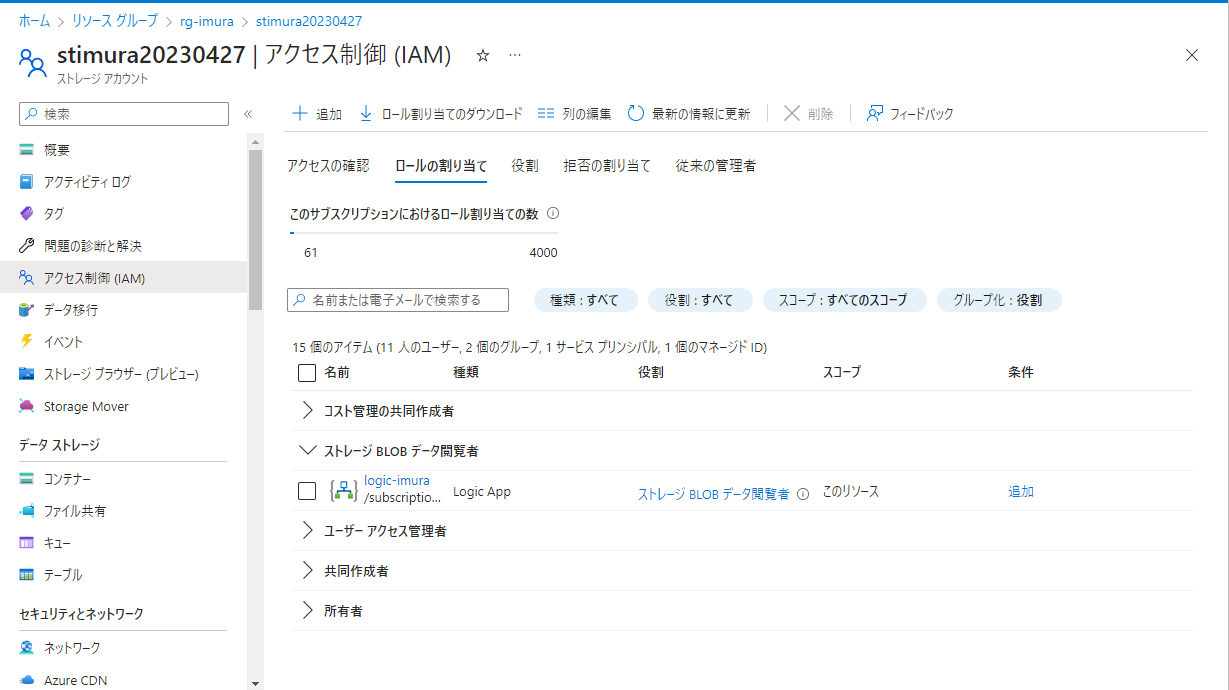Open コンテナー in data storage
The image size is (1229, 690).
tap(67, 479)
